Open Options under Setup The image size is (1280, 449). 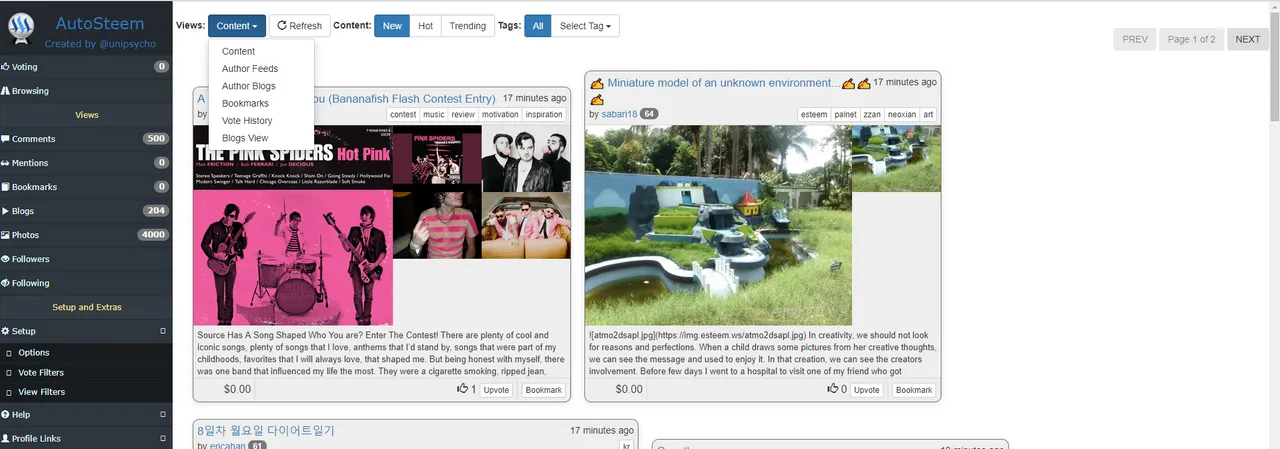coord(86,353)
